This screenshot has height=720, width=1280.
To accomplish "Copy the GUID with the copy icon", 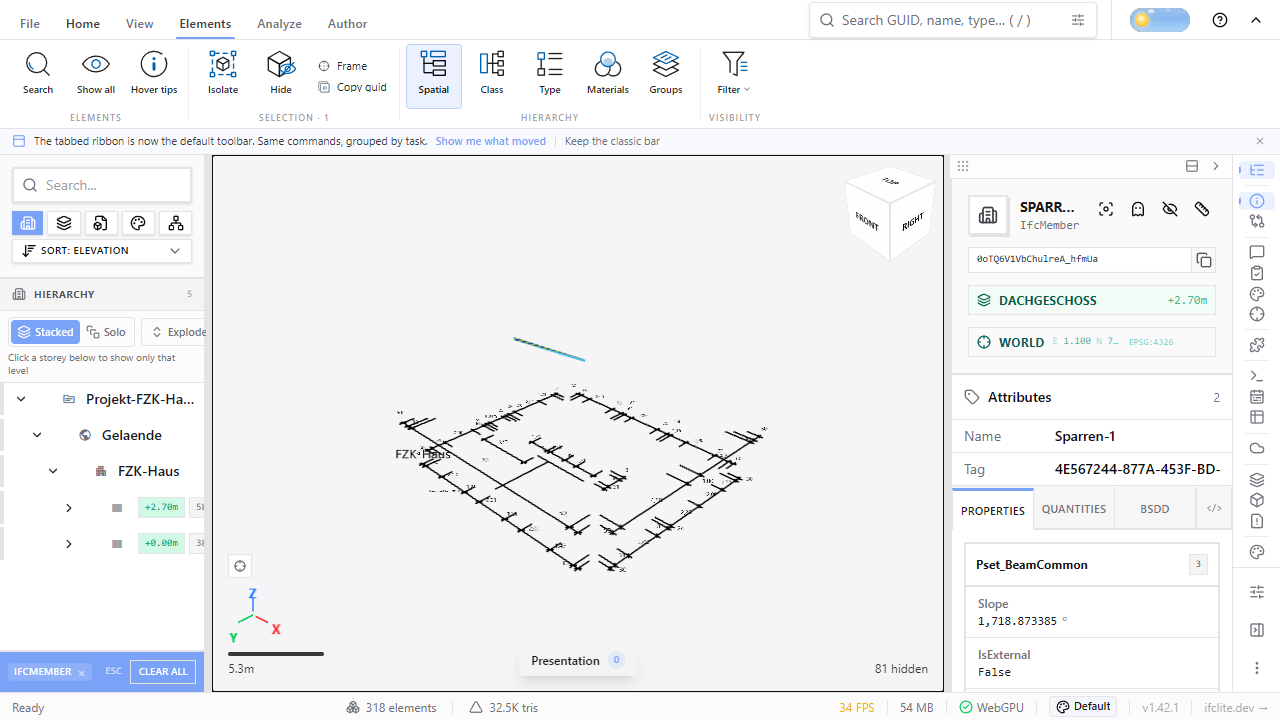I will click(x=1204, y=260).
